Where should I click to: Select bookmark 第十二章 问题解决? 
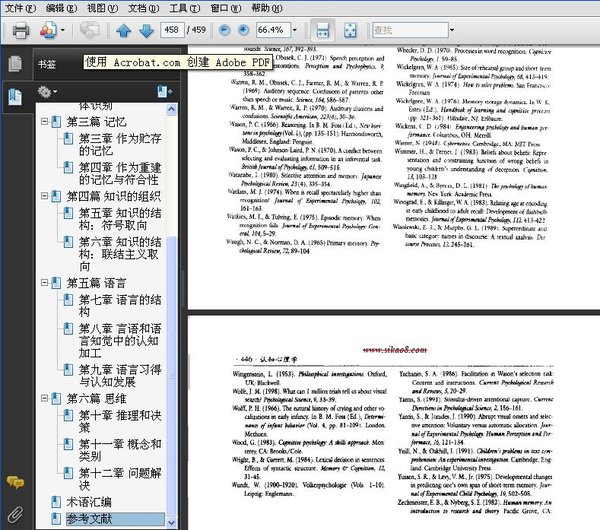[120, 479]
